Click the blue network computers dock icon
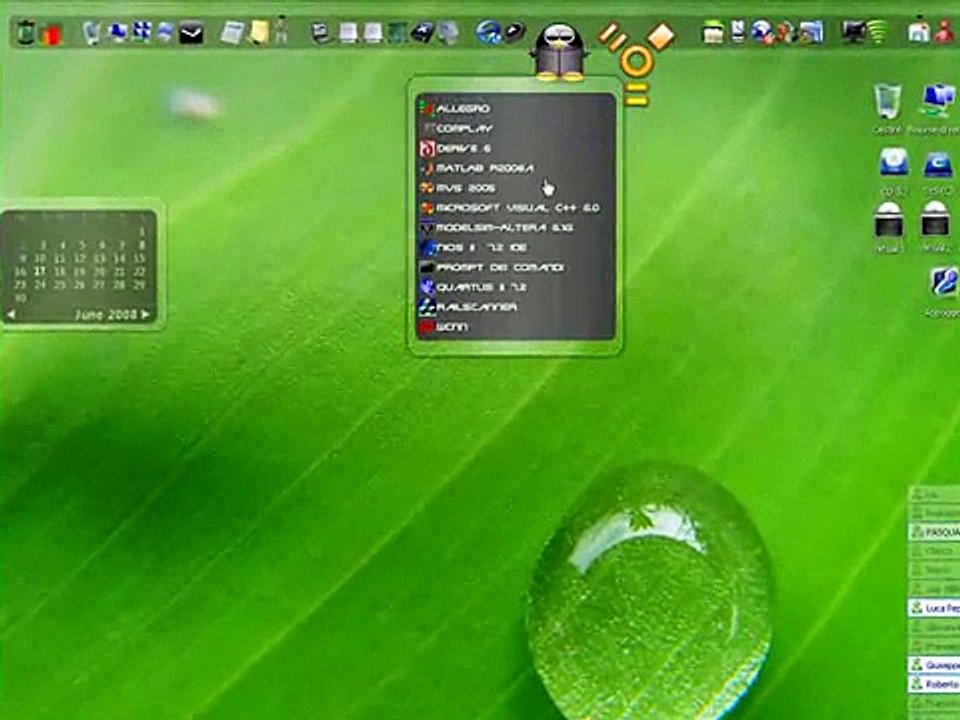 coord(117,32)
